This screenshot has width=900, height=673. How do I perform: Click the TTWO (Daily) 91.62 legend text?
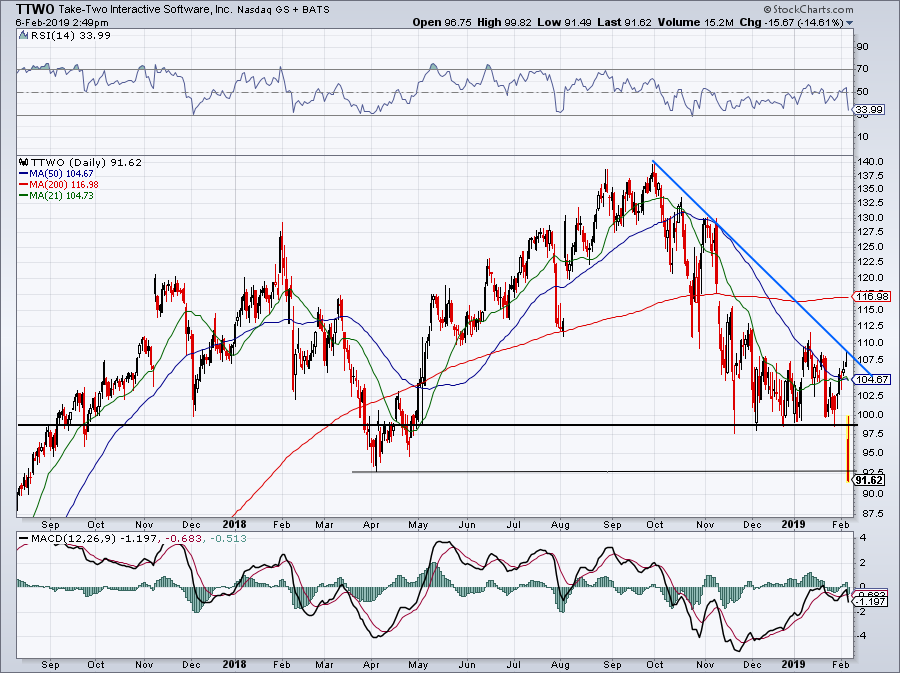point(86,162)
